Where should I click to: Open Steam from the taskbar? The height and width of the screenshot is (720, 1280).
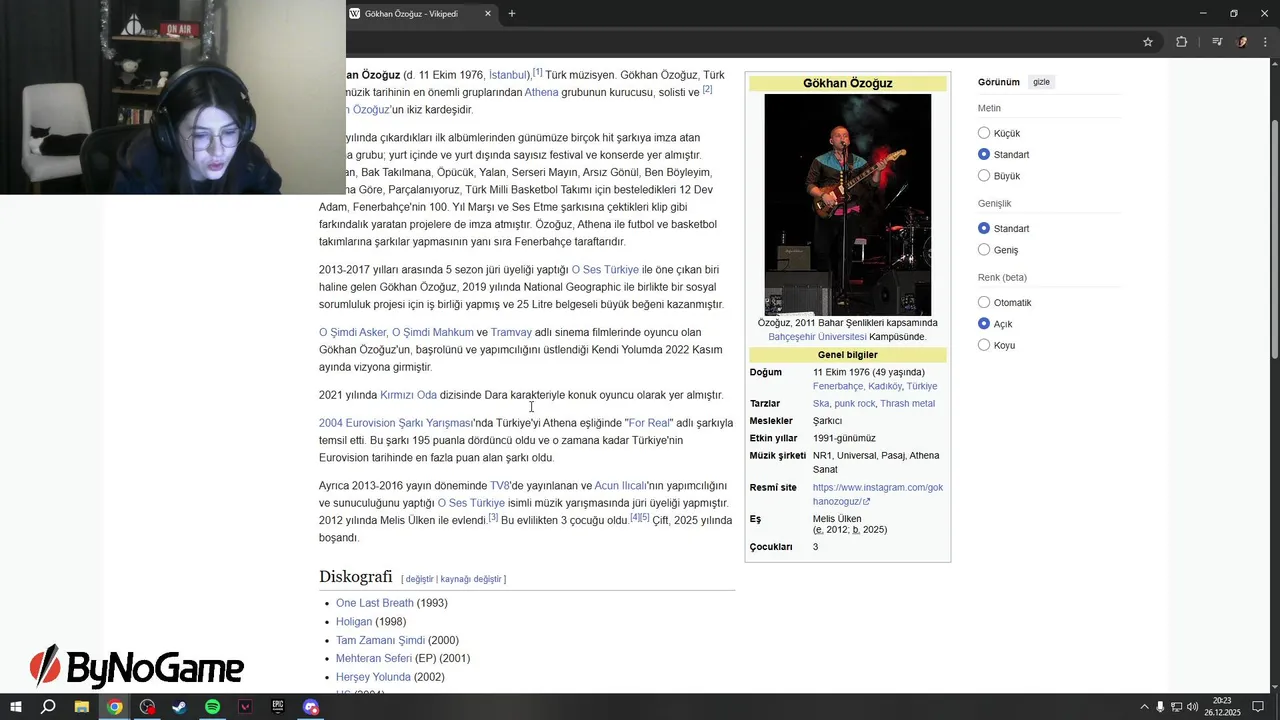[180, 707]
